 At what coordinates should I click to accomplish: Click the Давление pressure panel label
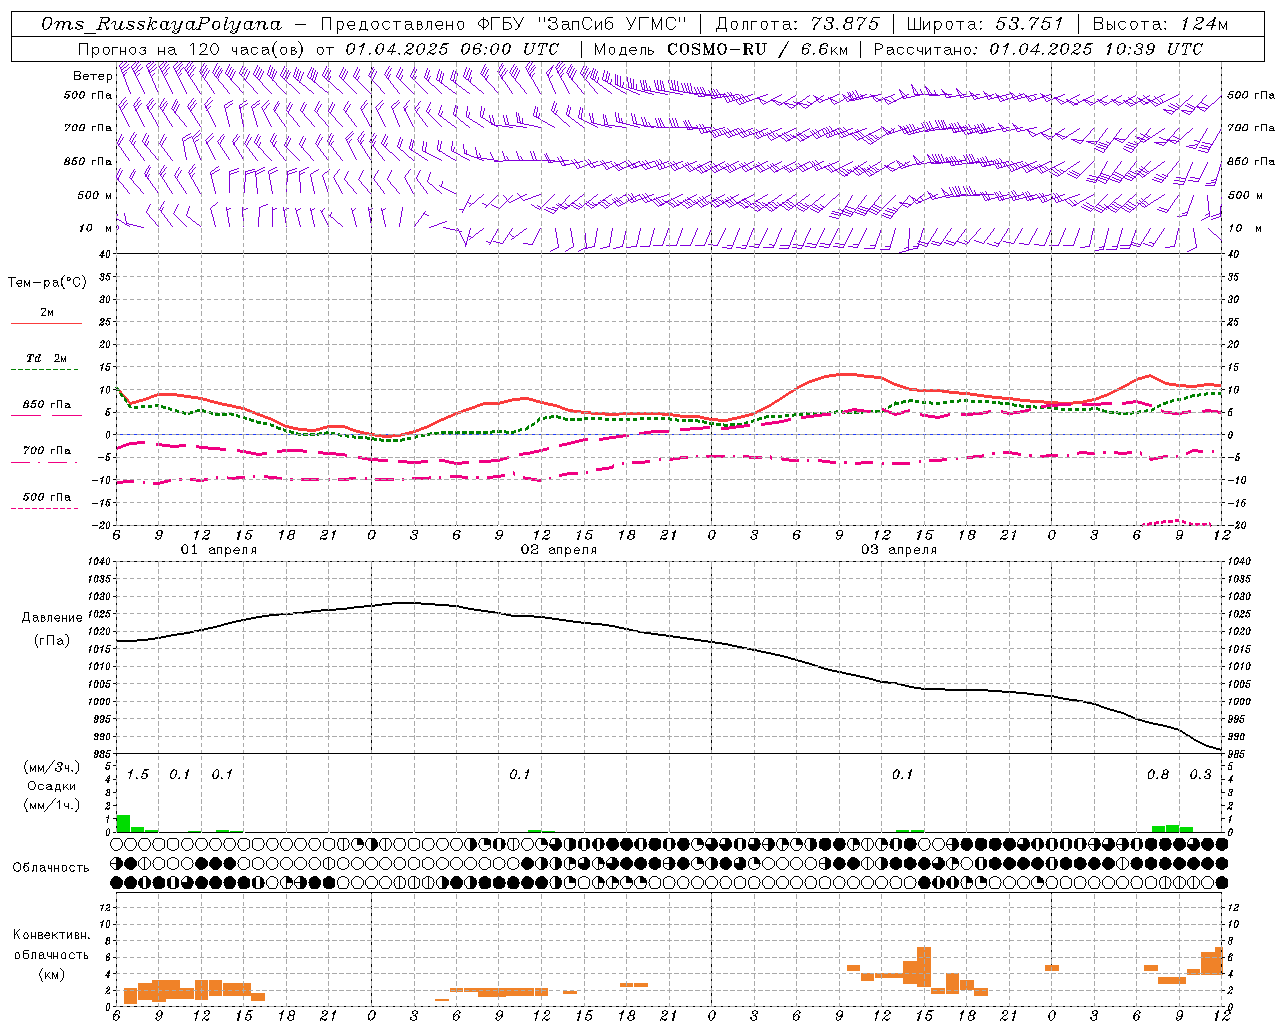click(52, 618)
